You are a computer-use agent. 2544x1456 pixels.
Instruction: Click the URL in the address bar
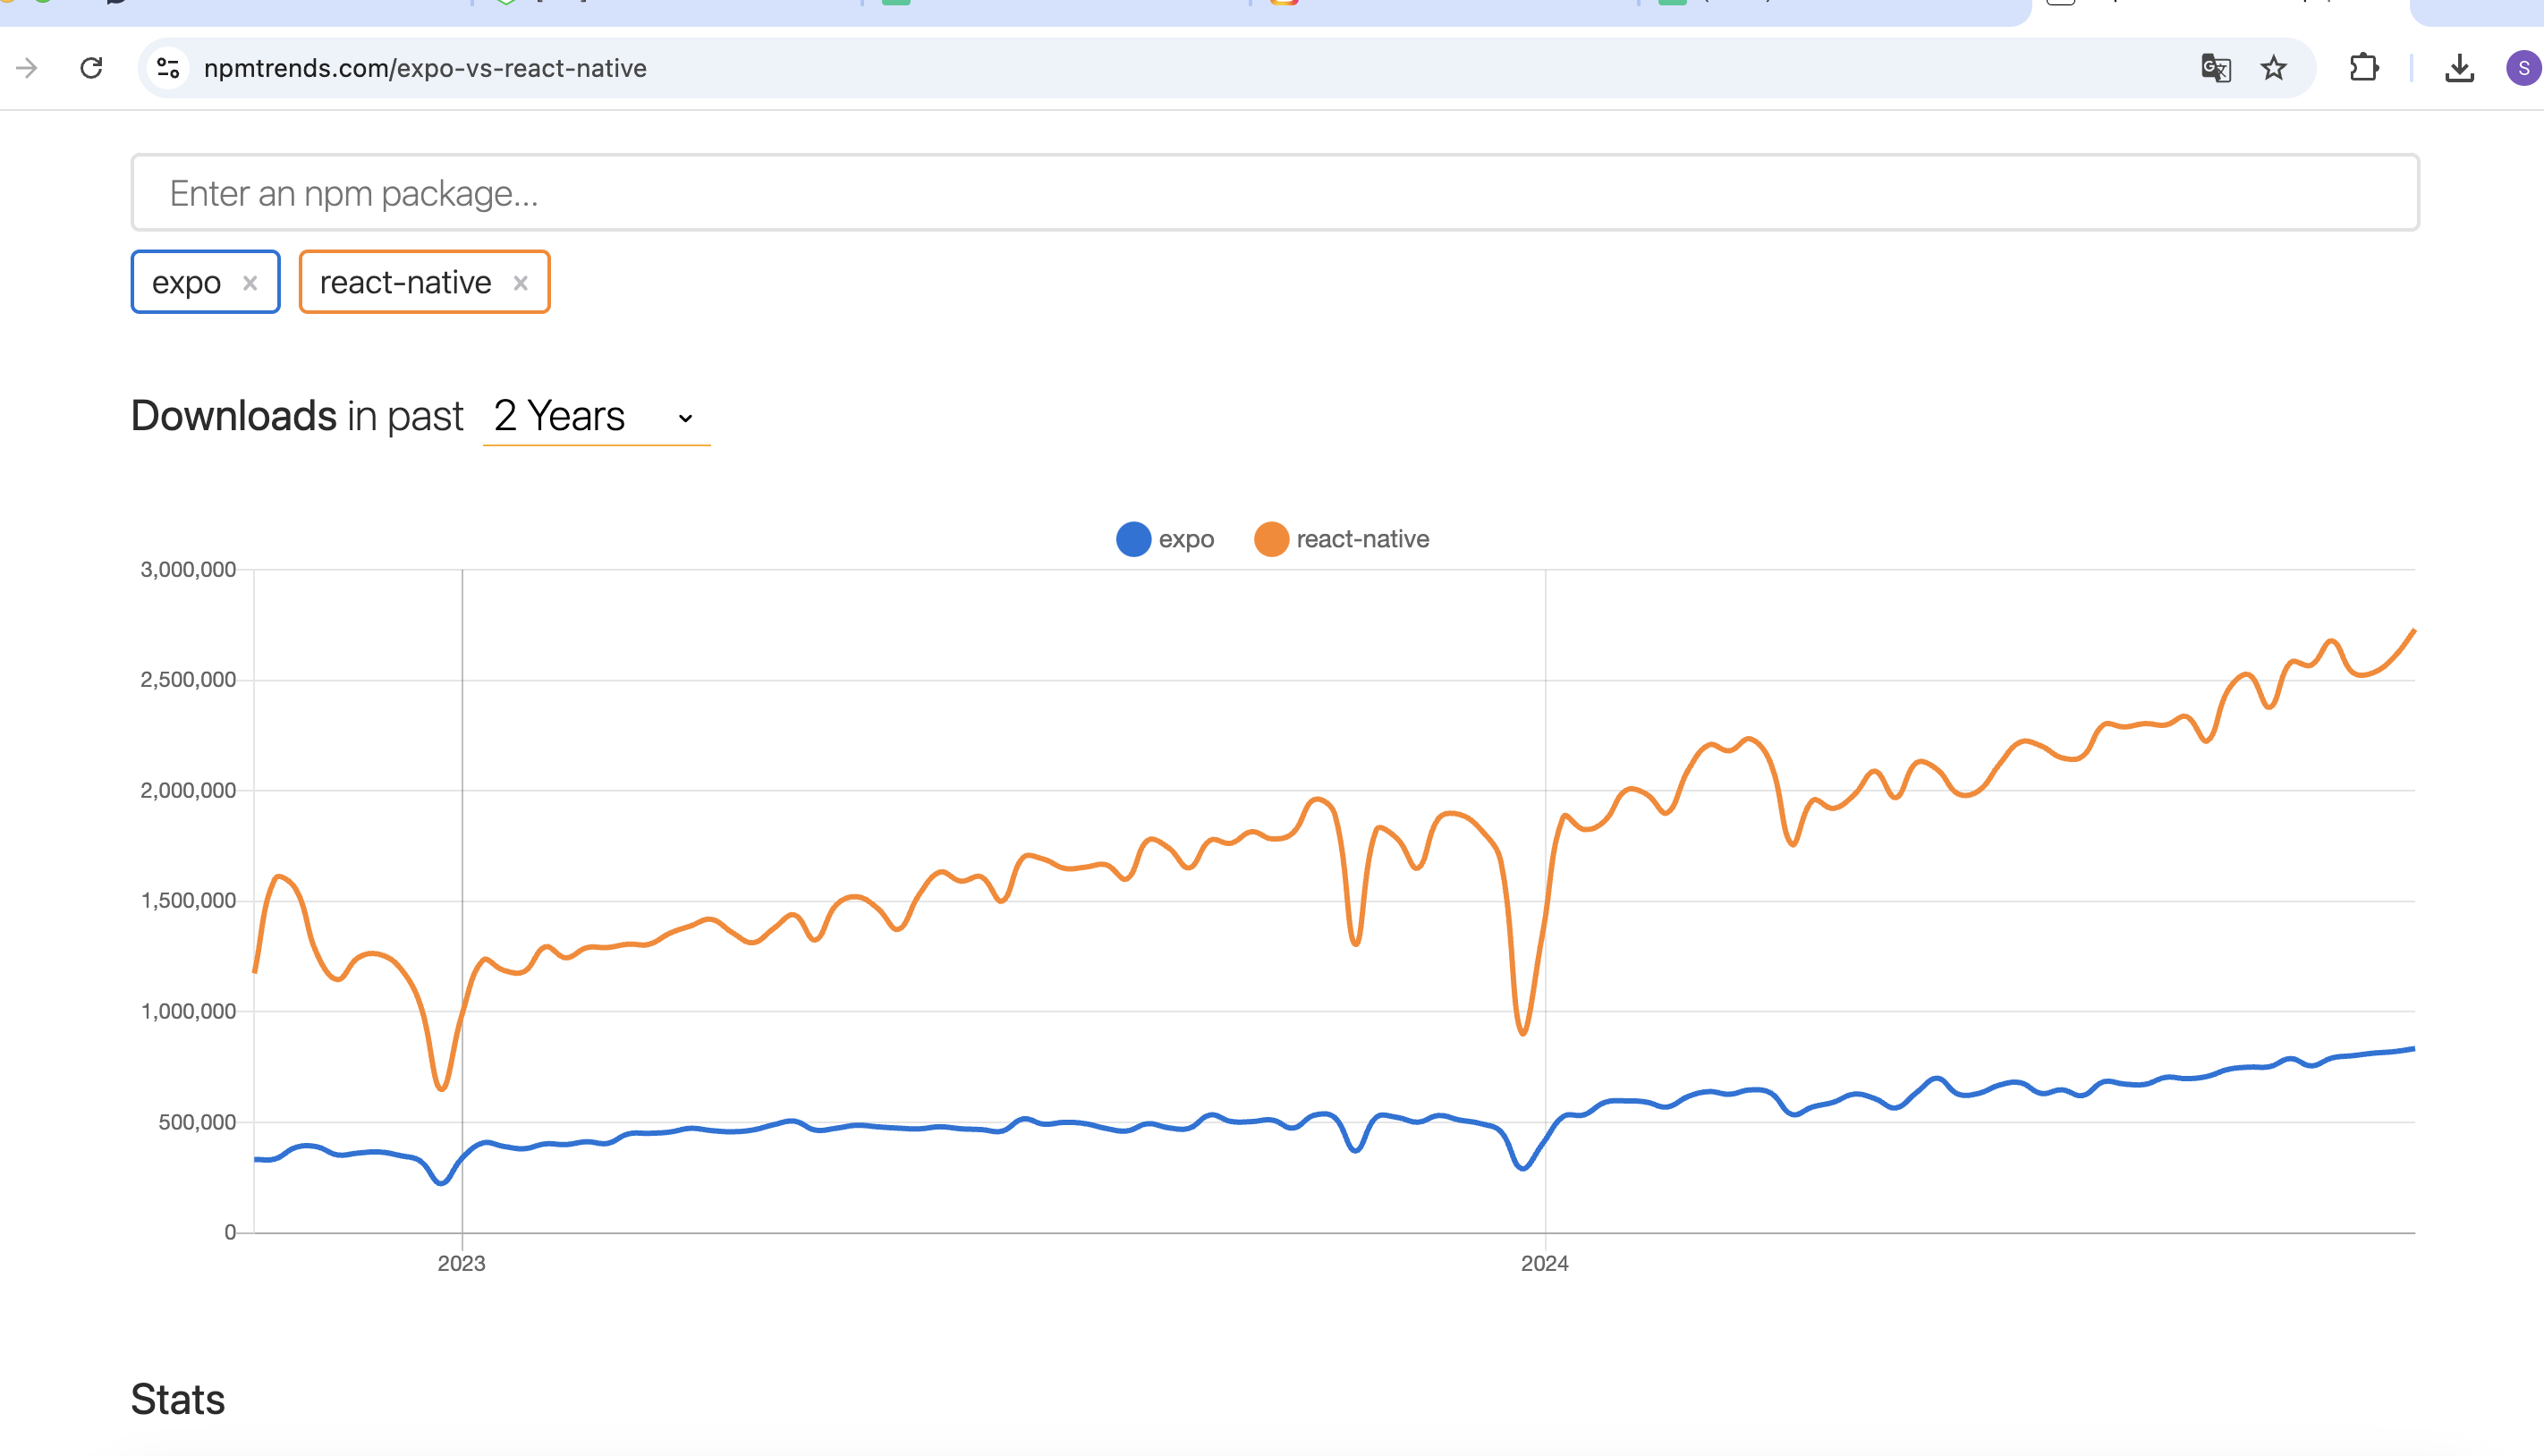[x=425, y=68]
